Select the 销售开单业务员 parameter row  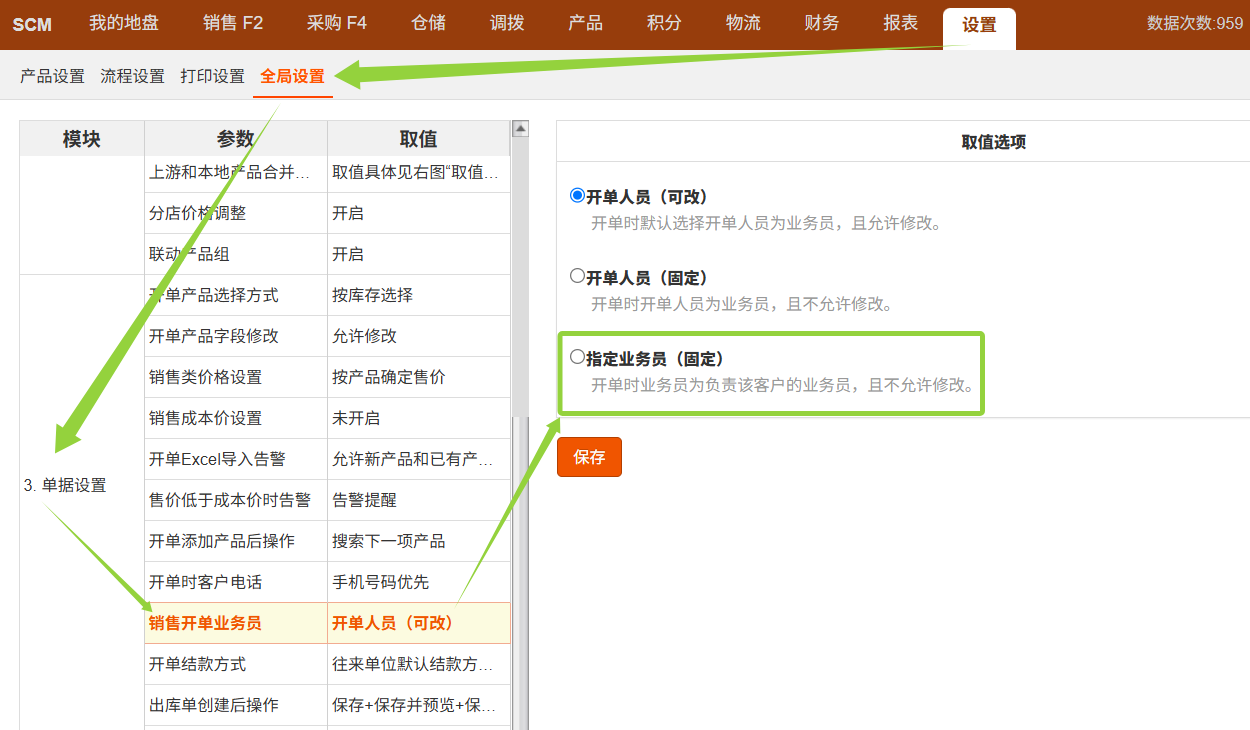[205, 623]
